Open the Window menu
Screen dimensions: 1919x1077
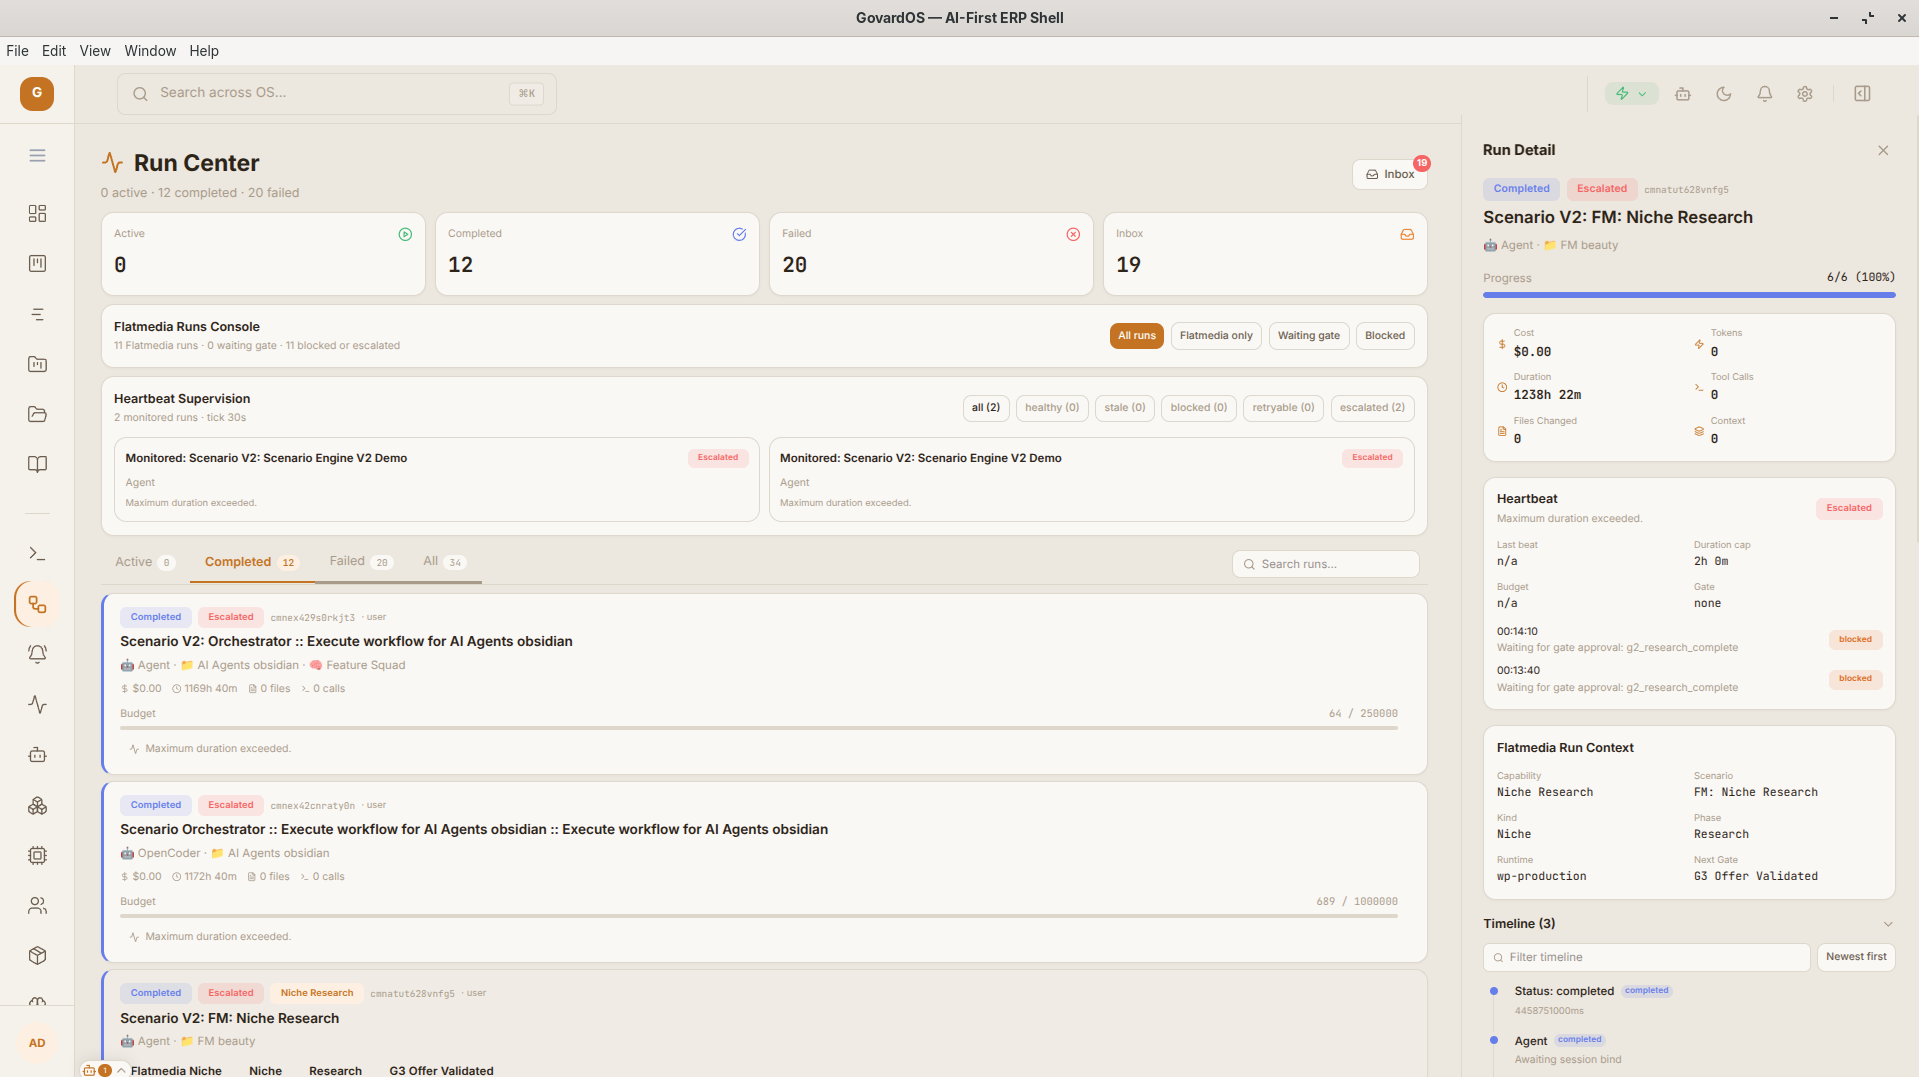[150, 51]
